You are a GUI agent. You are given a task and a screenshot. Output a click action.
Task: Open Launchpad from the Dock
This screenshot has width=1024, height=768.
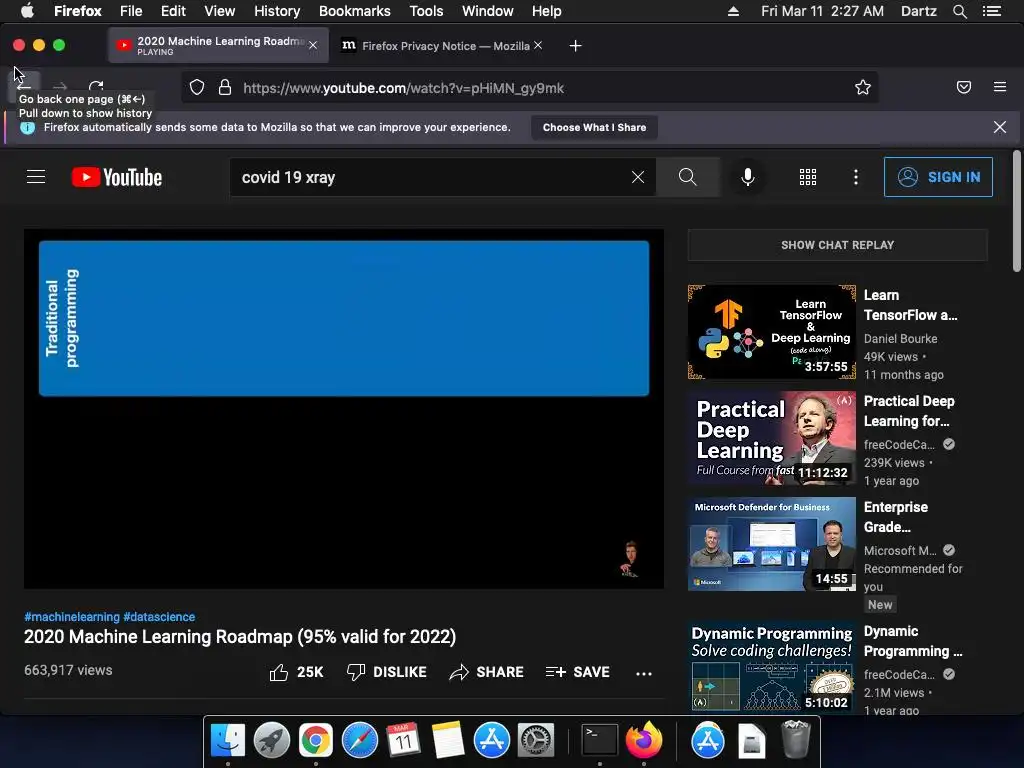(272, 741)
